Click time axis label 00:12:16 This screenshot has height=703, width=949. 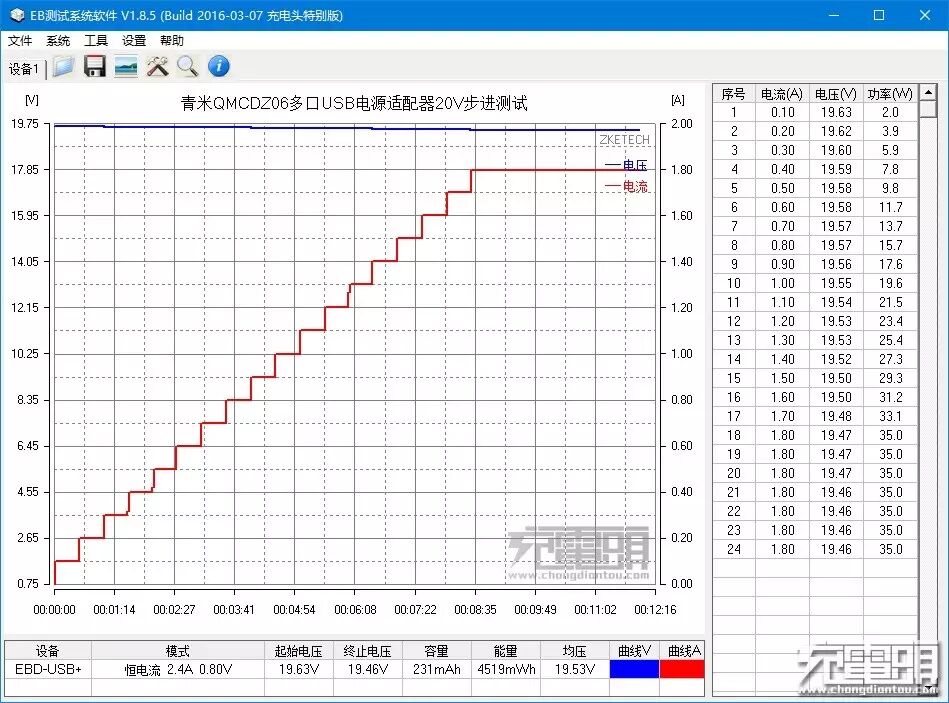pyautogui.click(x=655, y=610)
